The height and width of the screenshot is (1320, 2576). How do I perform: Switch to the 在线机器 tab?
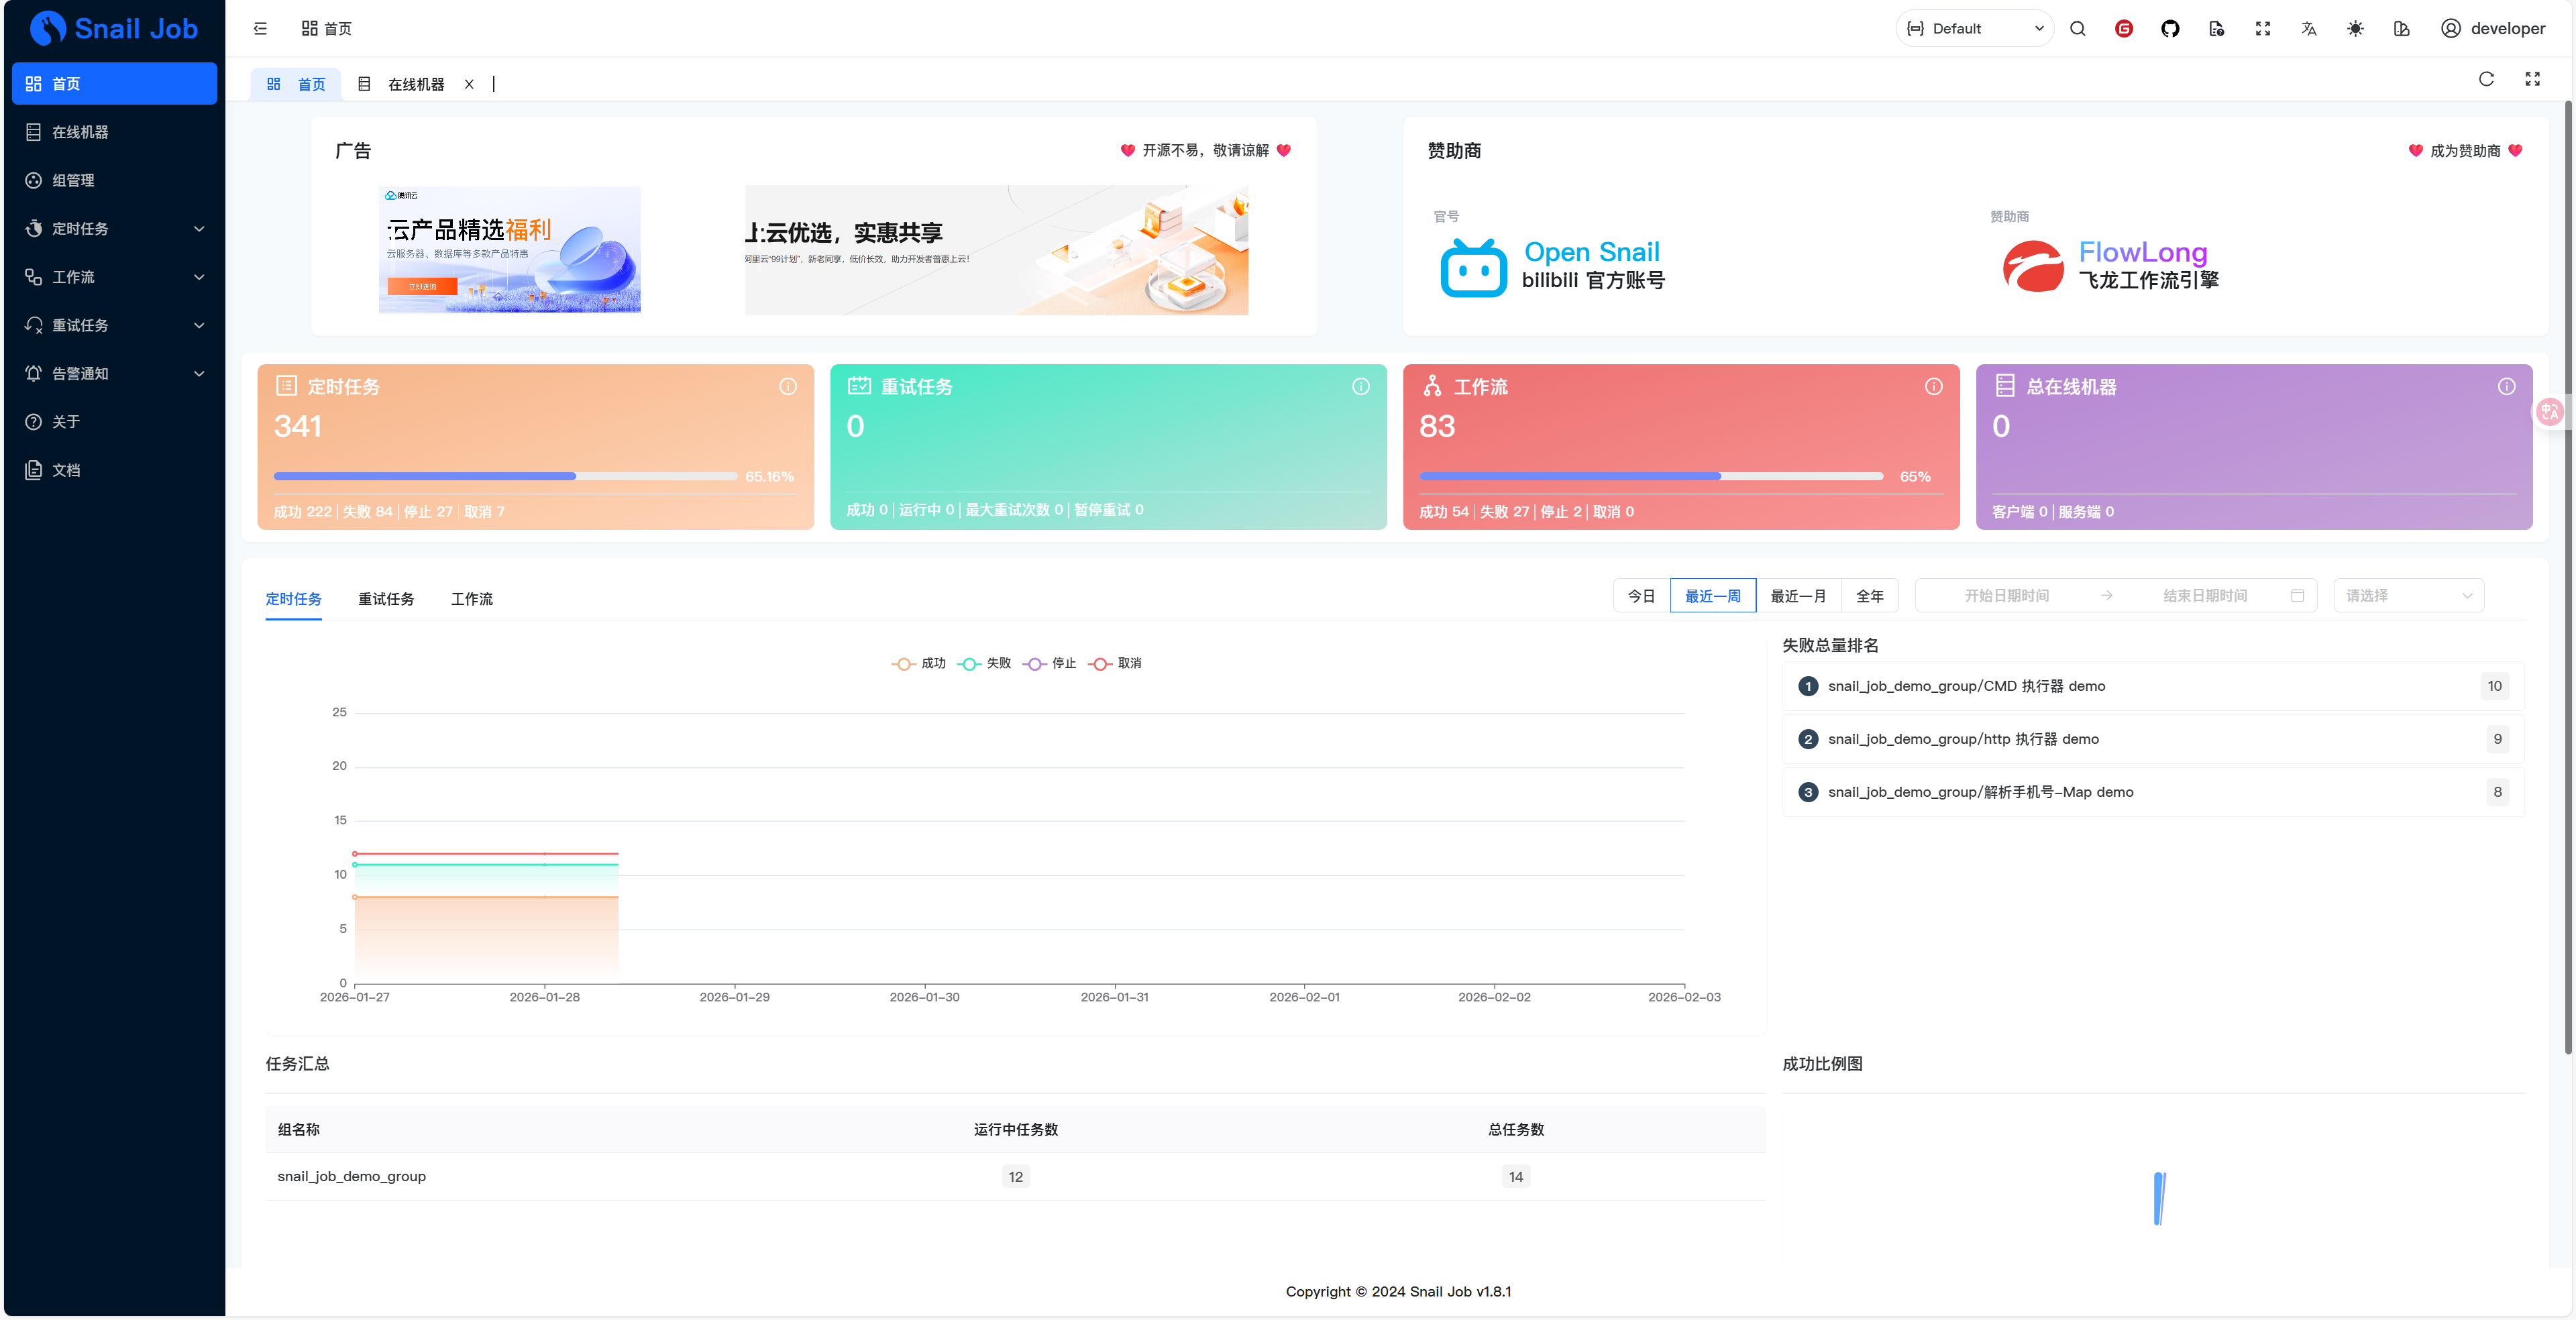416,84
